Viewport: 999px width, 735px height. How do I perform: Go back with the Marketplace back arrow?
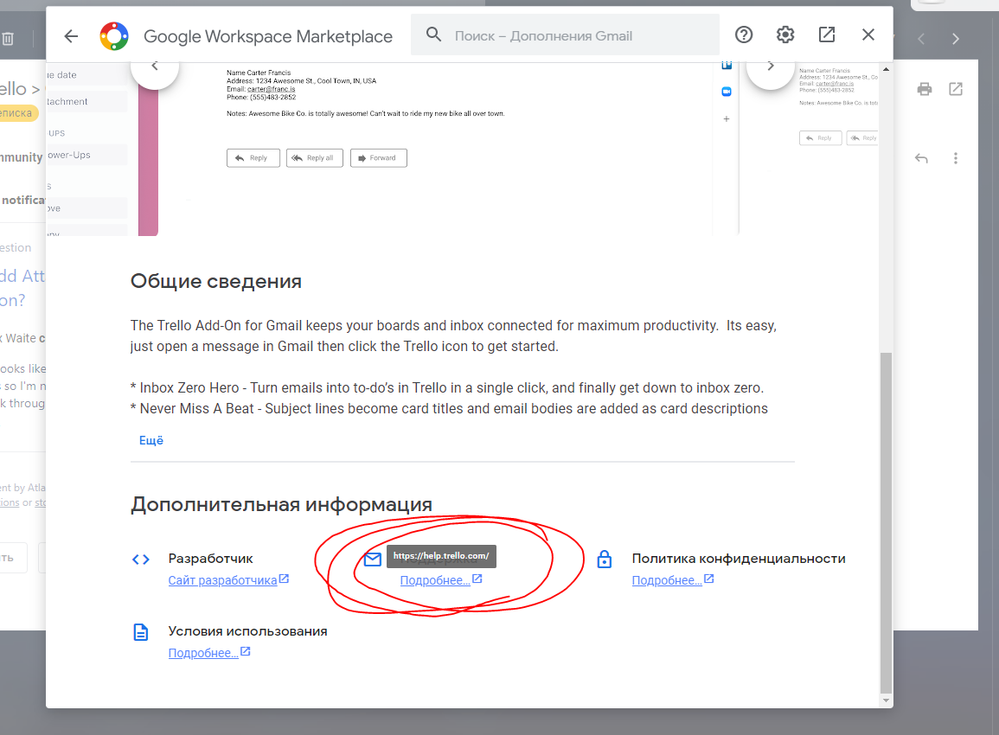click(x=71, y=36)
